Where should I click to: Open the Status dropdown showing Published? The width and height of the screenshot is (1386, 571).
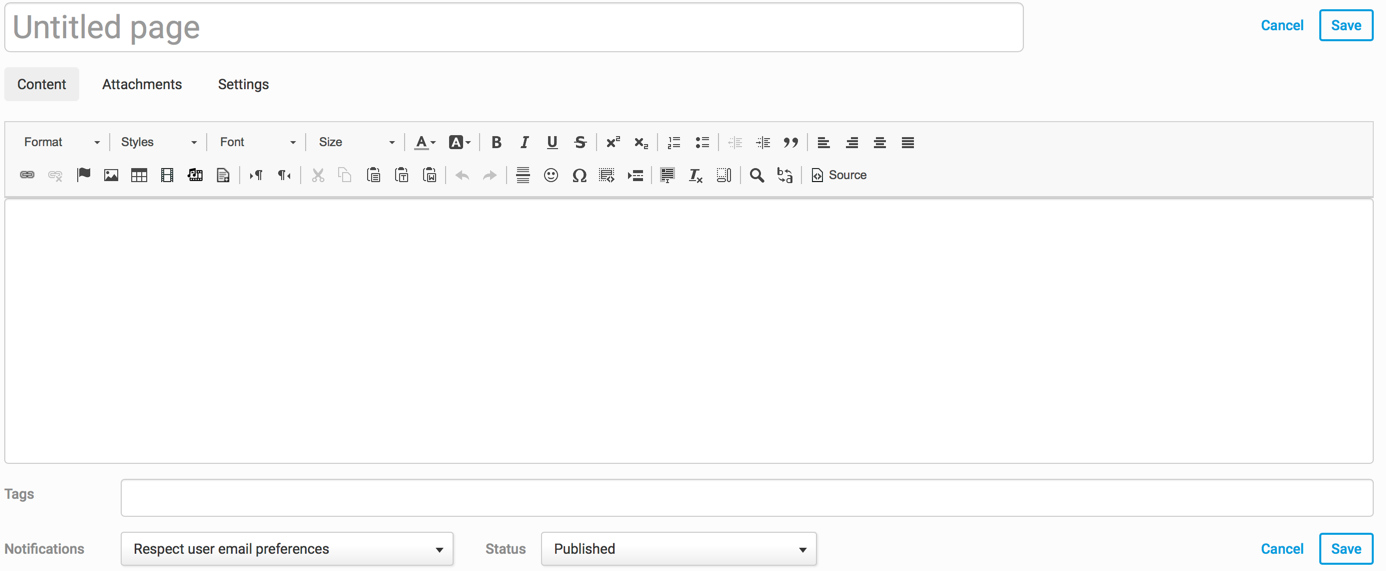679,549
